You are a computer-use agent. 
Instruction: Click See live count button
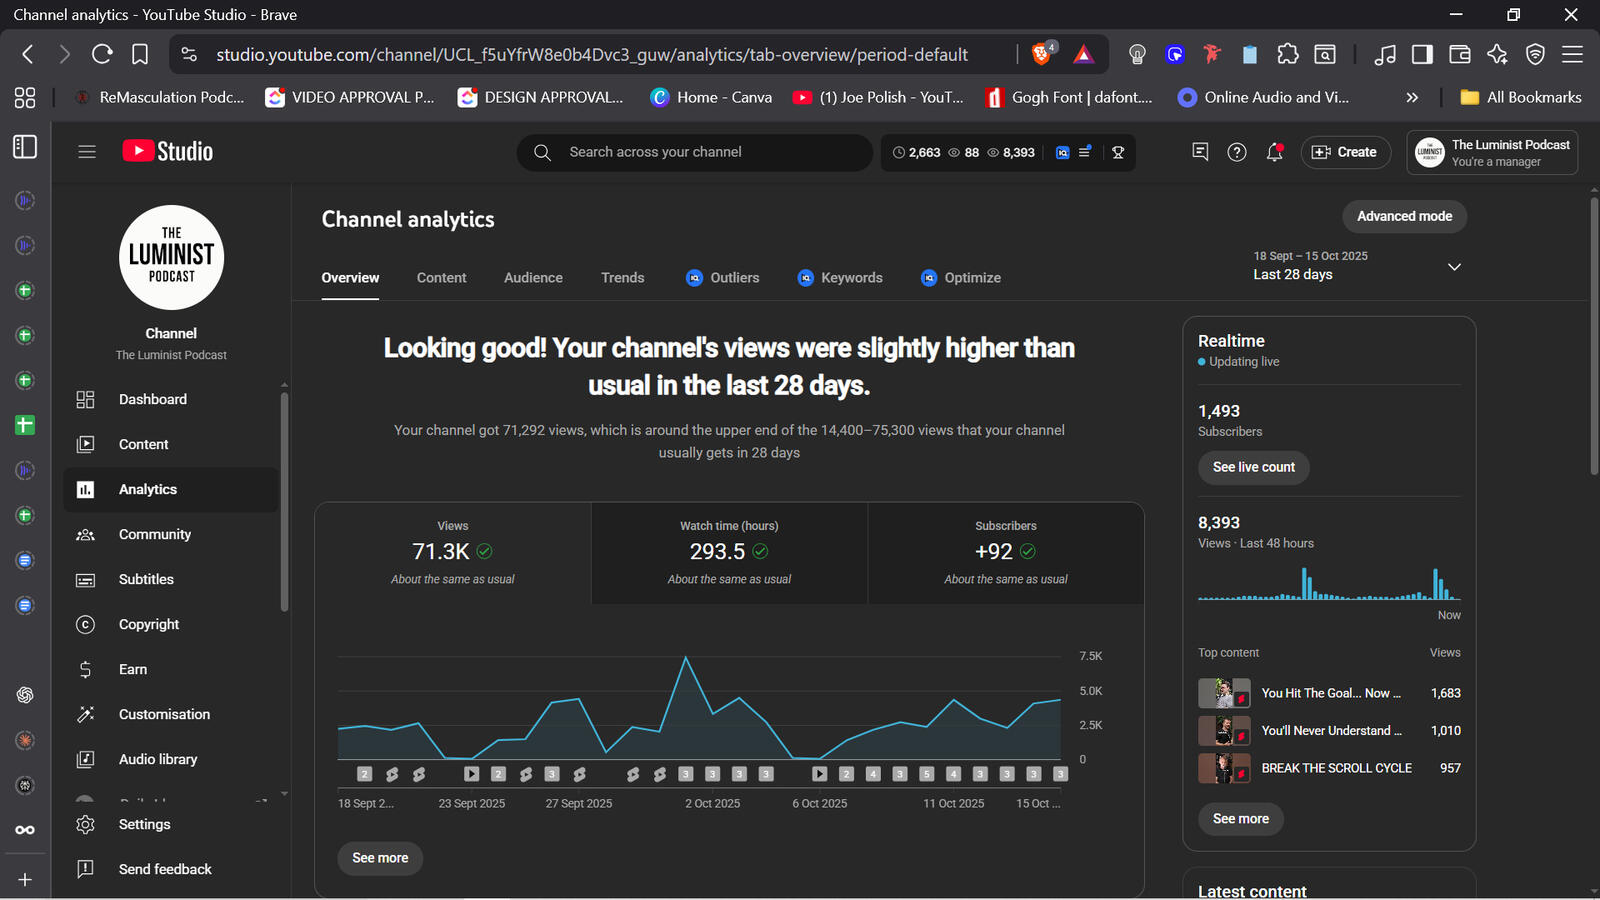pos(1254,467)
